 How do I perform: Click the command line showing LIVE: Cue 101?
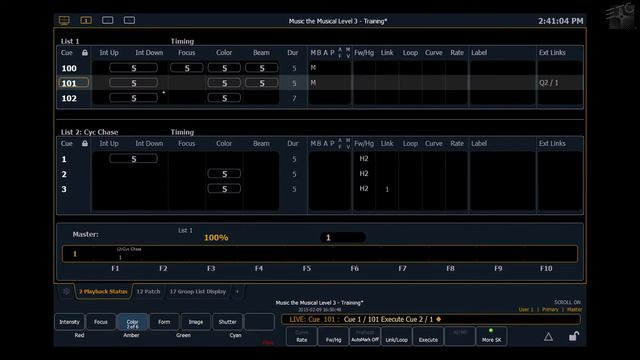431,320
